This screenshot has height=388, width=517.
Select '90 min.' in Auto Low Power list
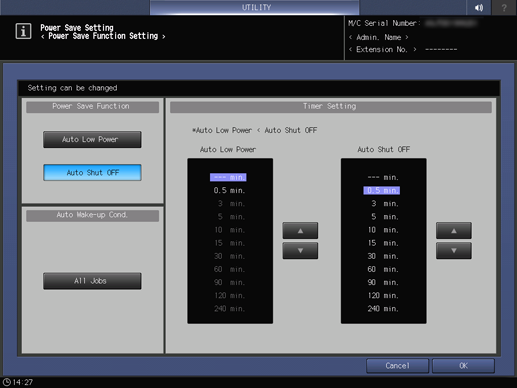[x=229, y=282]
